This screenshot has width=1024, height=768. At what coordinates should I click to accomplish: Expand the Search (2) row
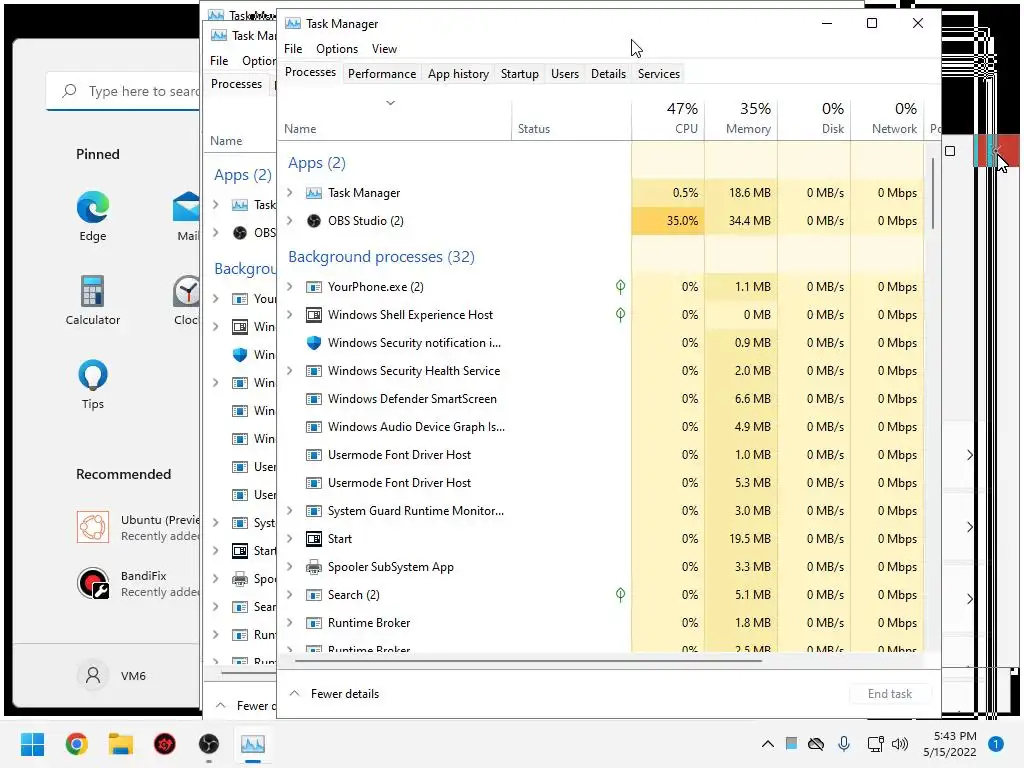pyautogui.click(x=290, y=595)
